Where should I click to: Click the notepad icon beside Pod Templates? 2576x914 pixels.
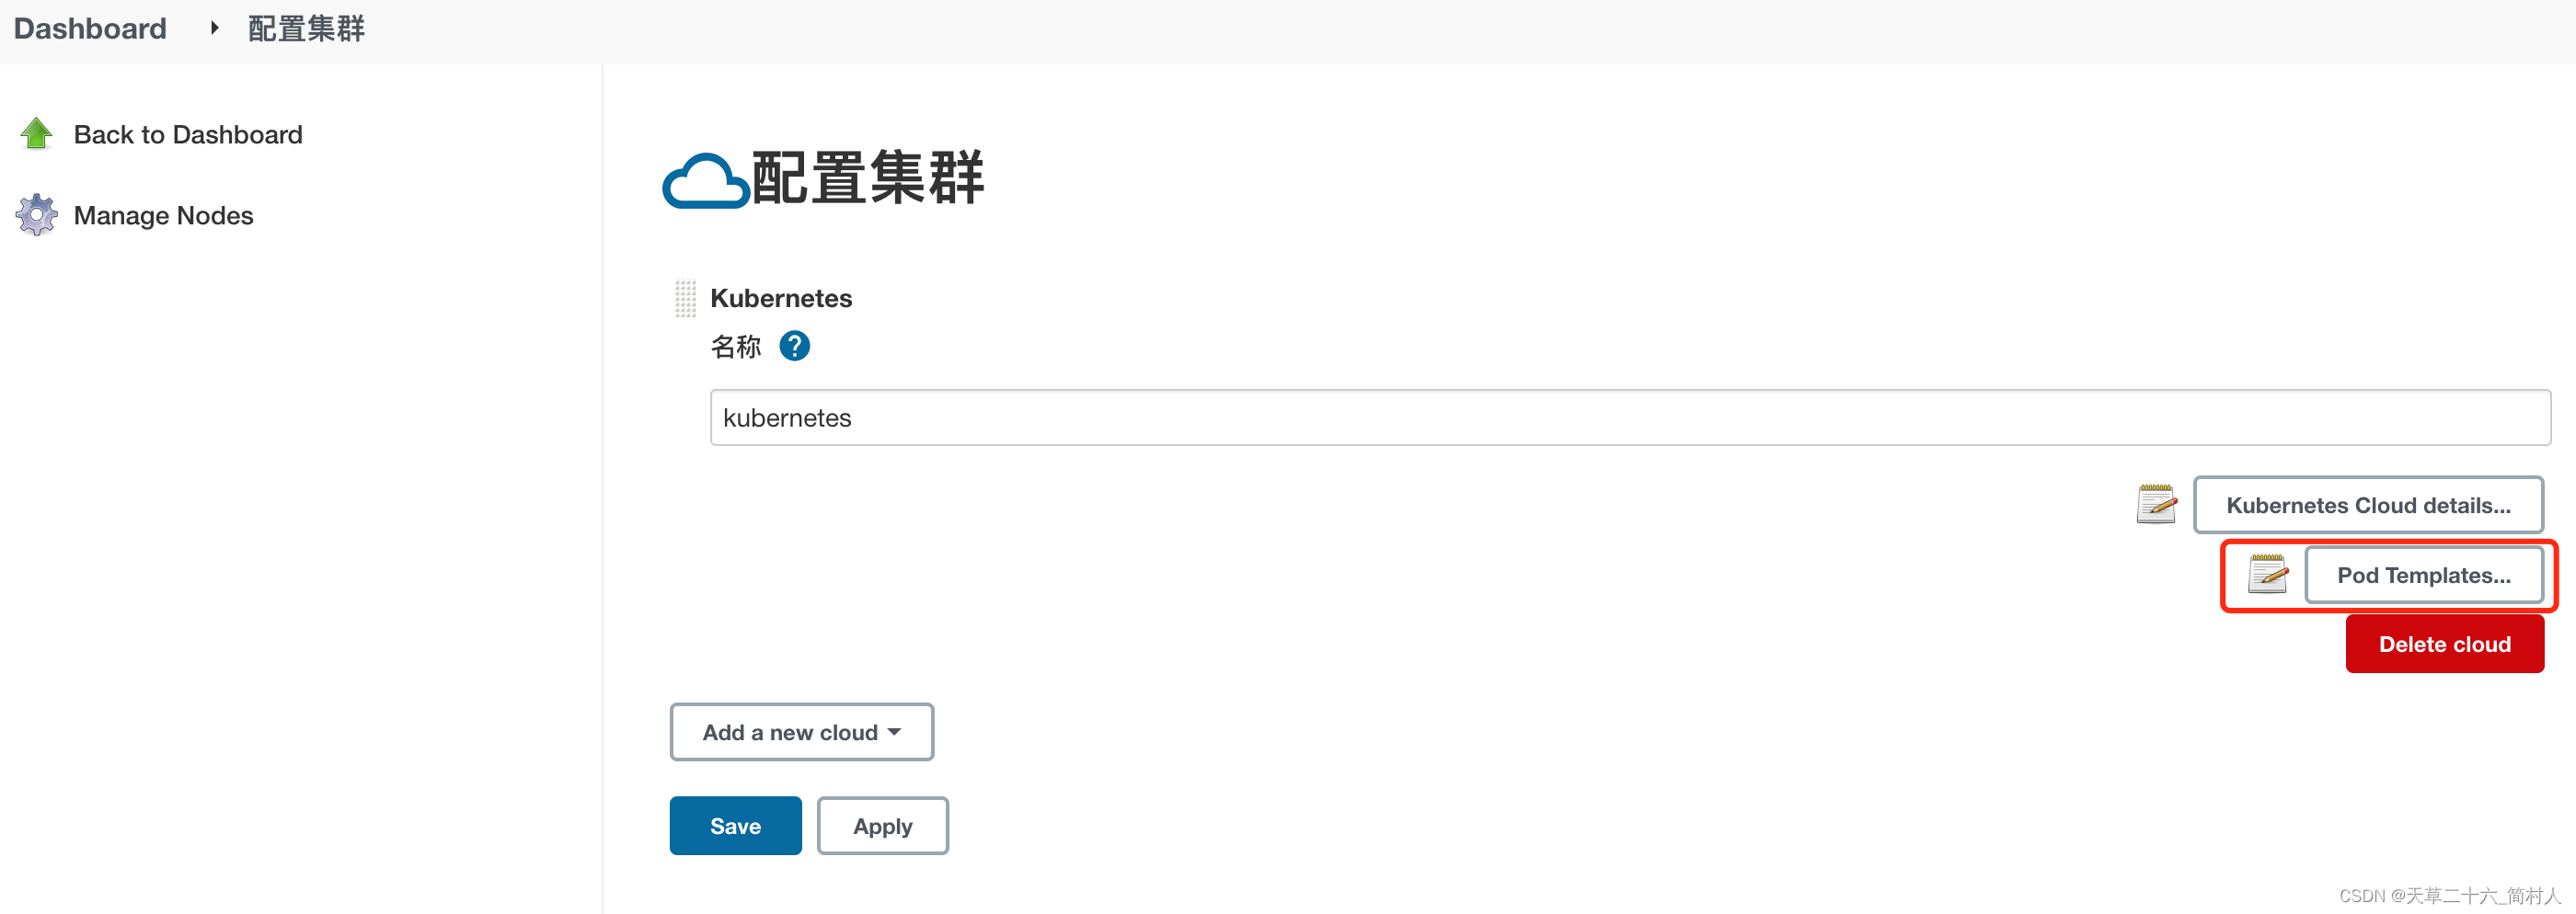tap(2267, 574)
